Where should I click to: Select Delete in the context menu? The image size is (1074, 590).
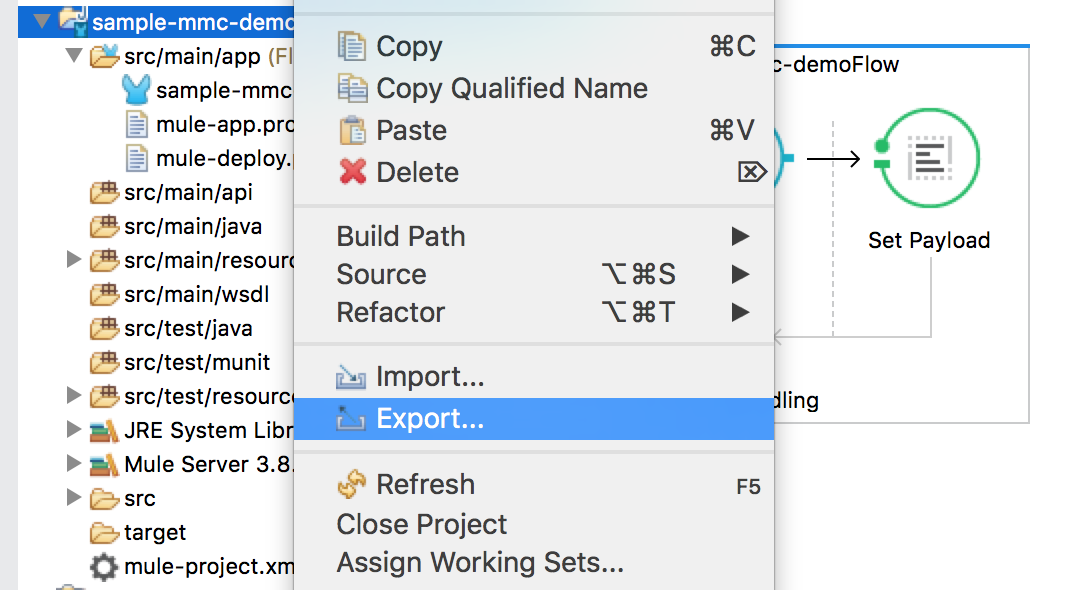417,172
